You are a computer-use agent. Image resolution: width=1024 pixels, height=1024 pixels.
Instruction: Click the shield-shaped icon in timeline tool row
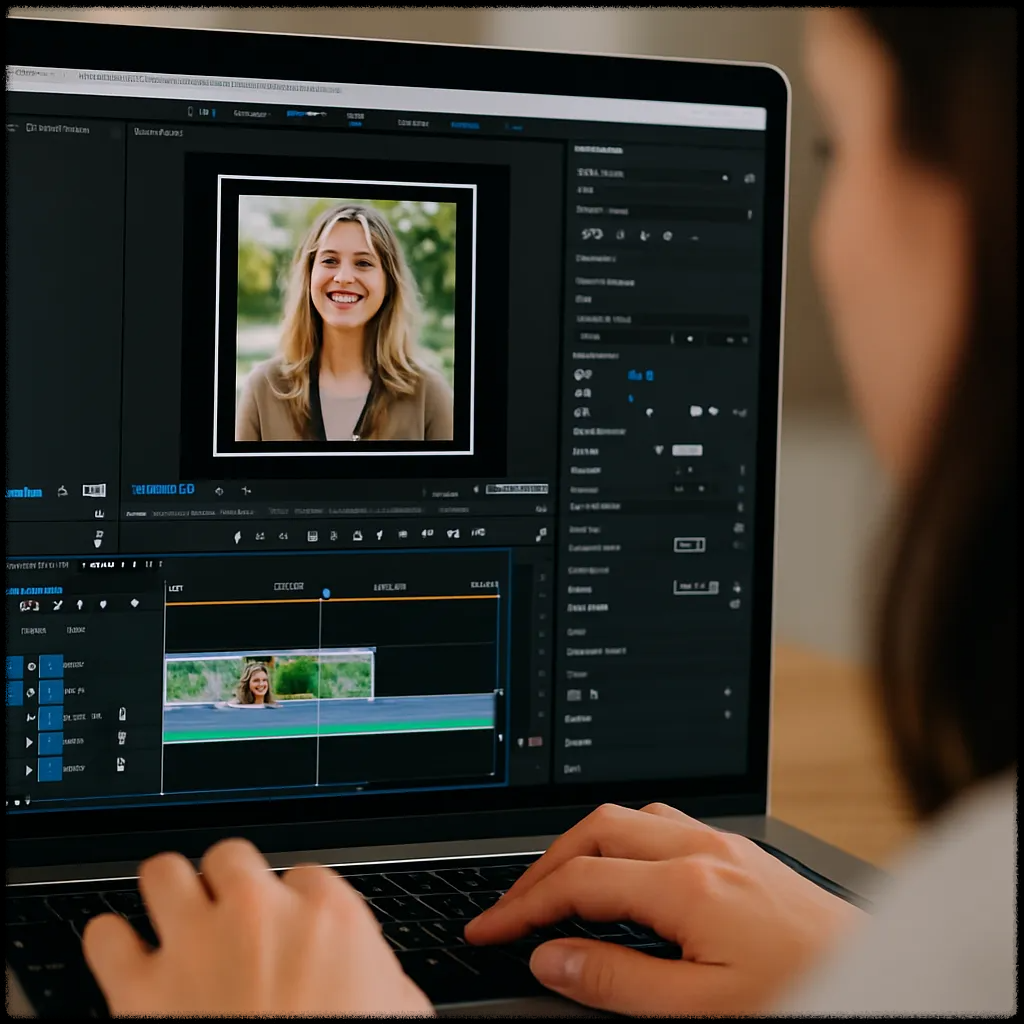point(103,605)
